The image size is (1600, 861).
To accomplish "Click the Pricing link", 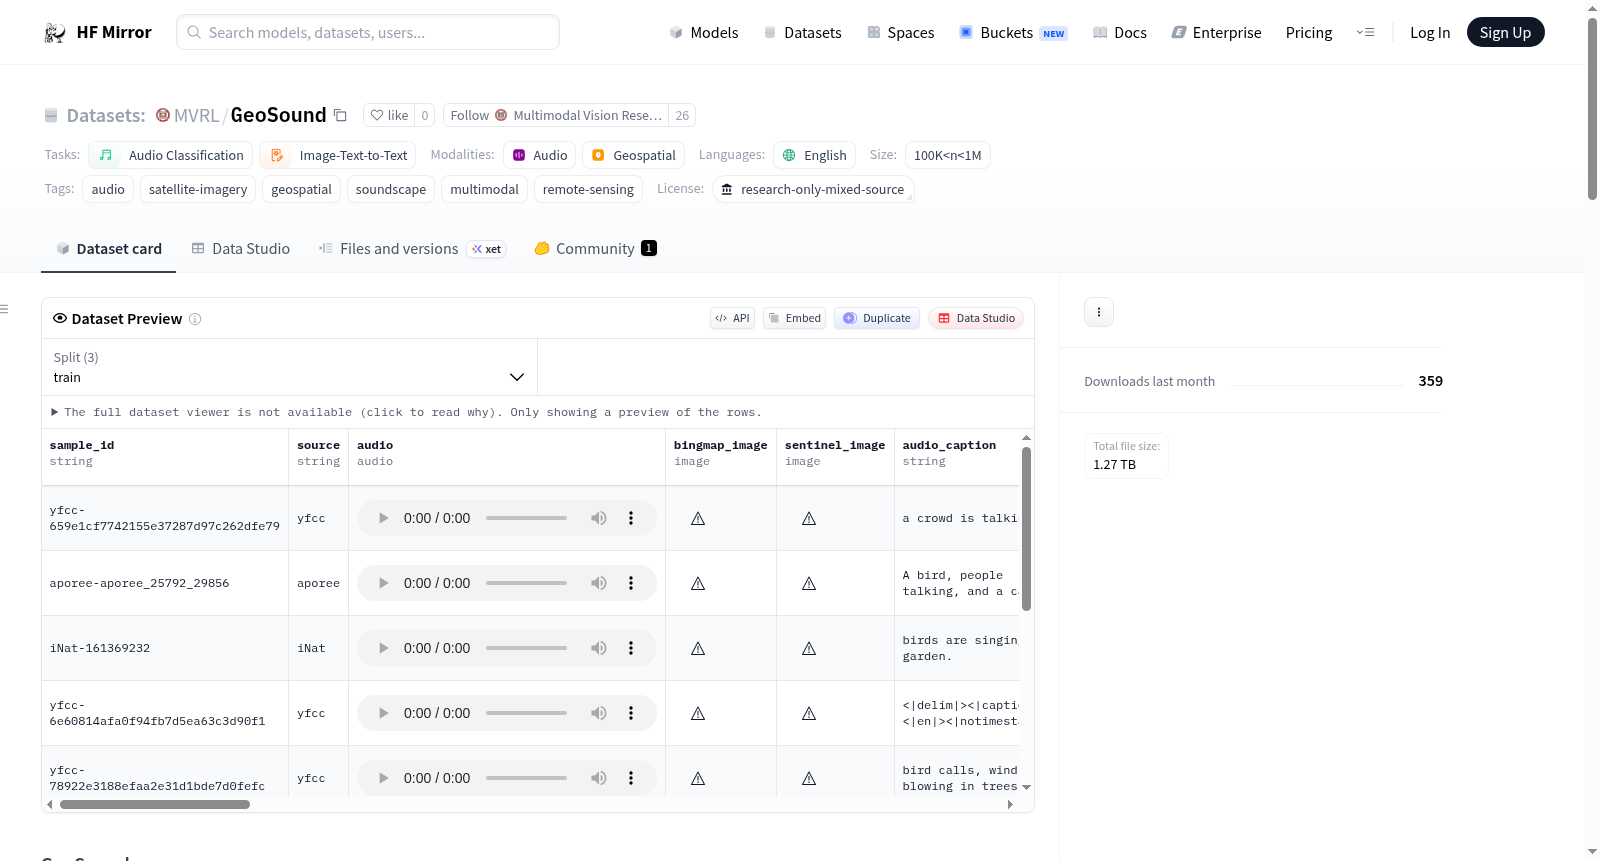I will coord(1309,33).
